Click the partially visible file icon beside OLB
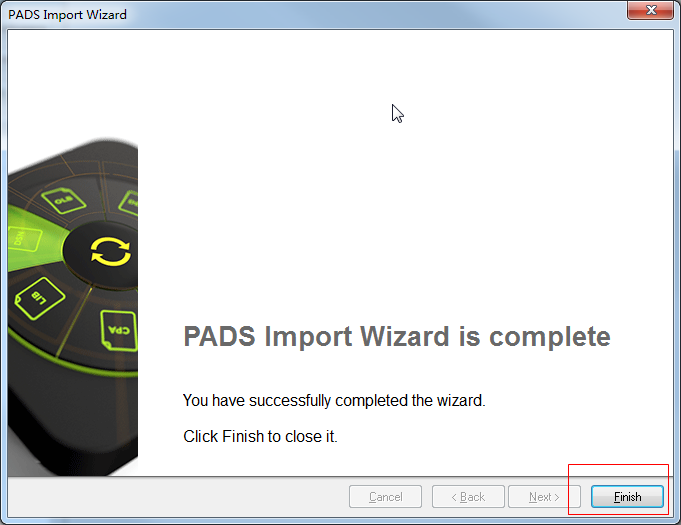681x525 pixels. (x=129, y=203)
